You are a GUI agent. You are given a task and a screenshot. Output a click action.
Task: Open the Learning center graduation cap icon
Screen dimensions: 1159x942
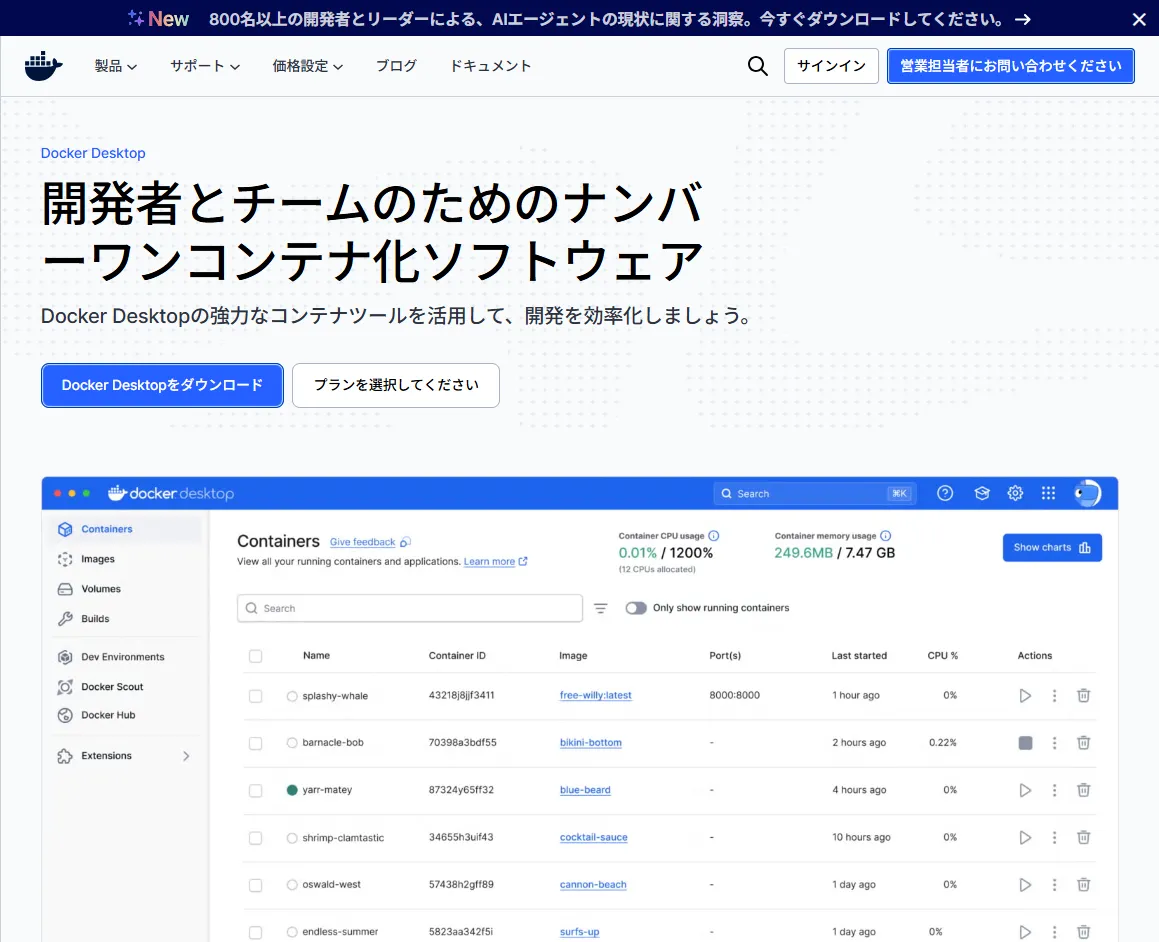[x=982, y=493]
